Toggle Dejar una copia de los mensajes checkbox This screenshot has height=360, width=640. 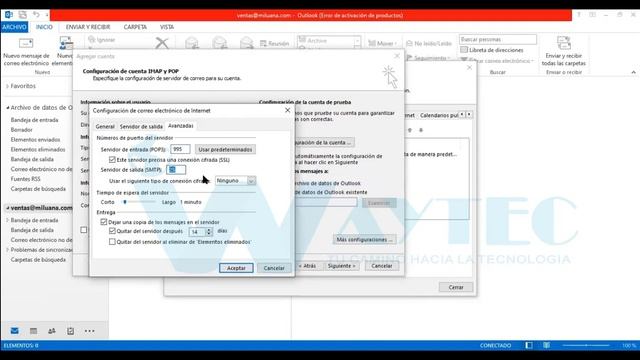point(104,222)
